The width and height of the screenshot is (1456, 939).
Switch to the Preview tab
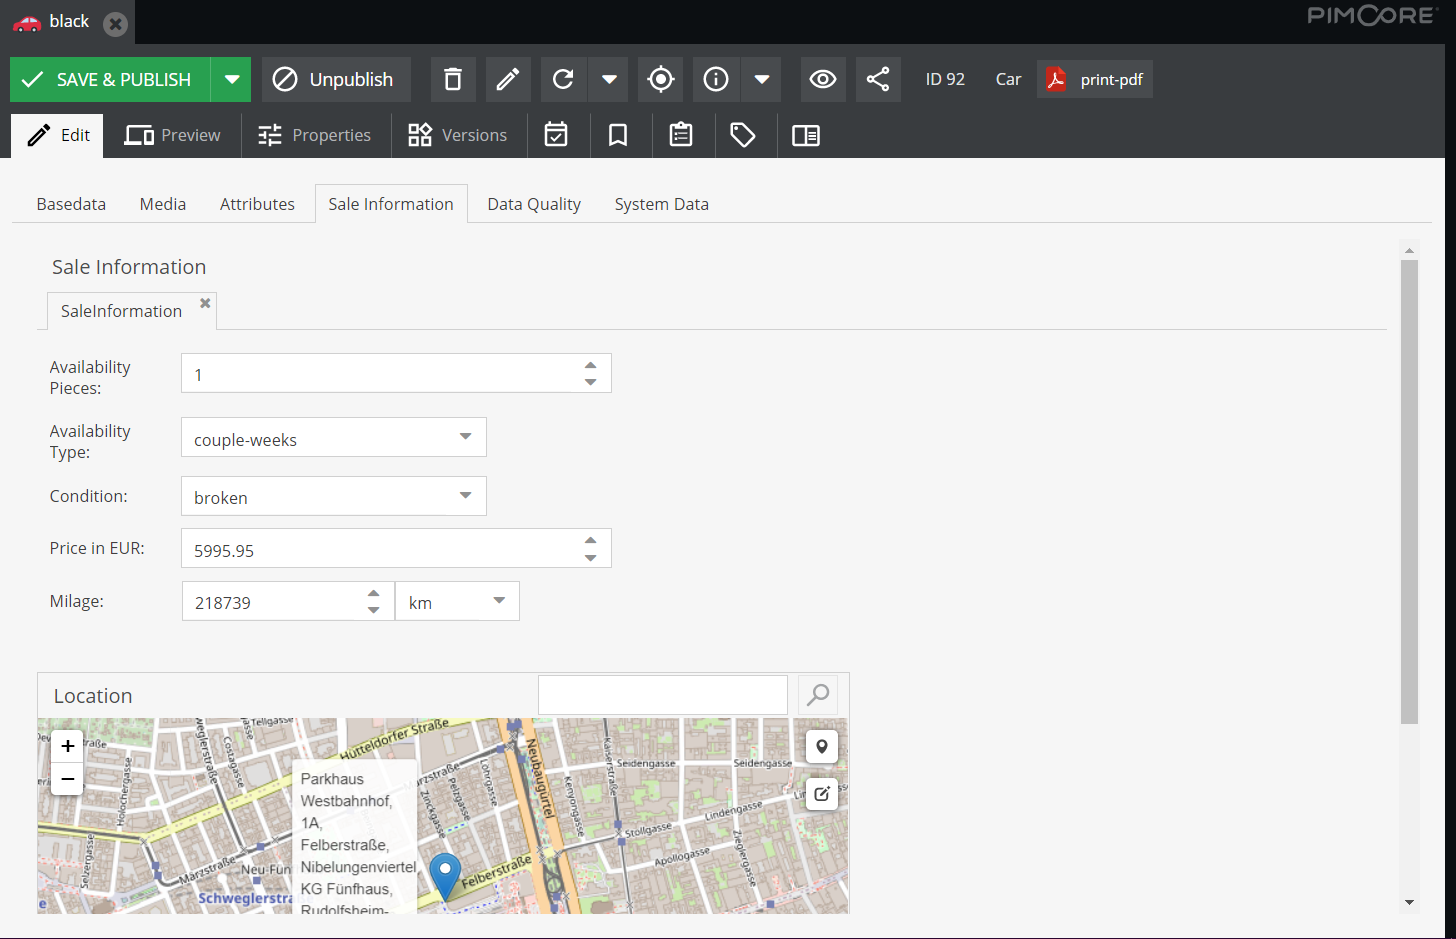172,135
